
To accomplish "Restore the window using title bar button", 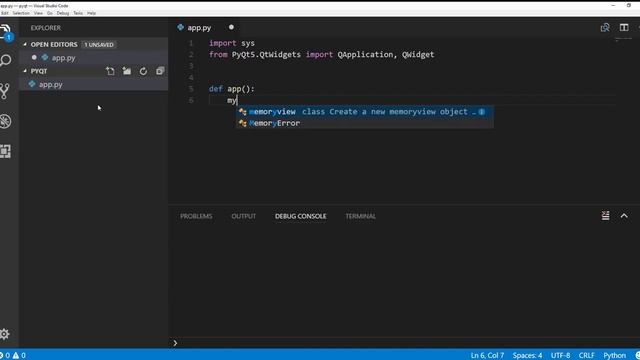I will click(x=629, y=5).
